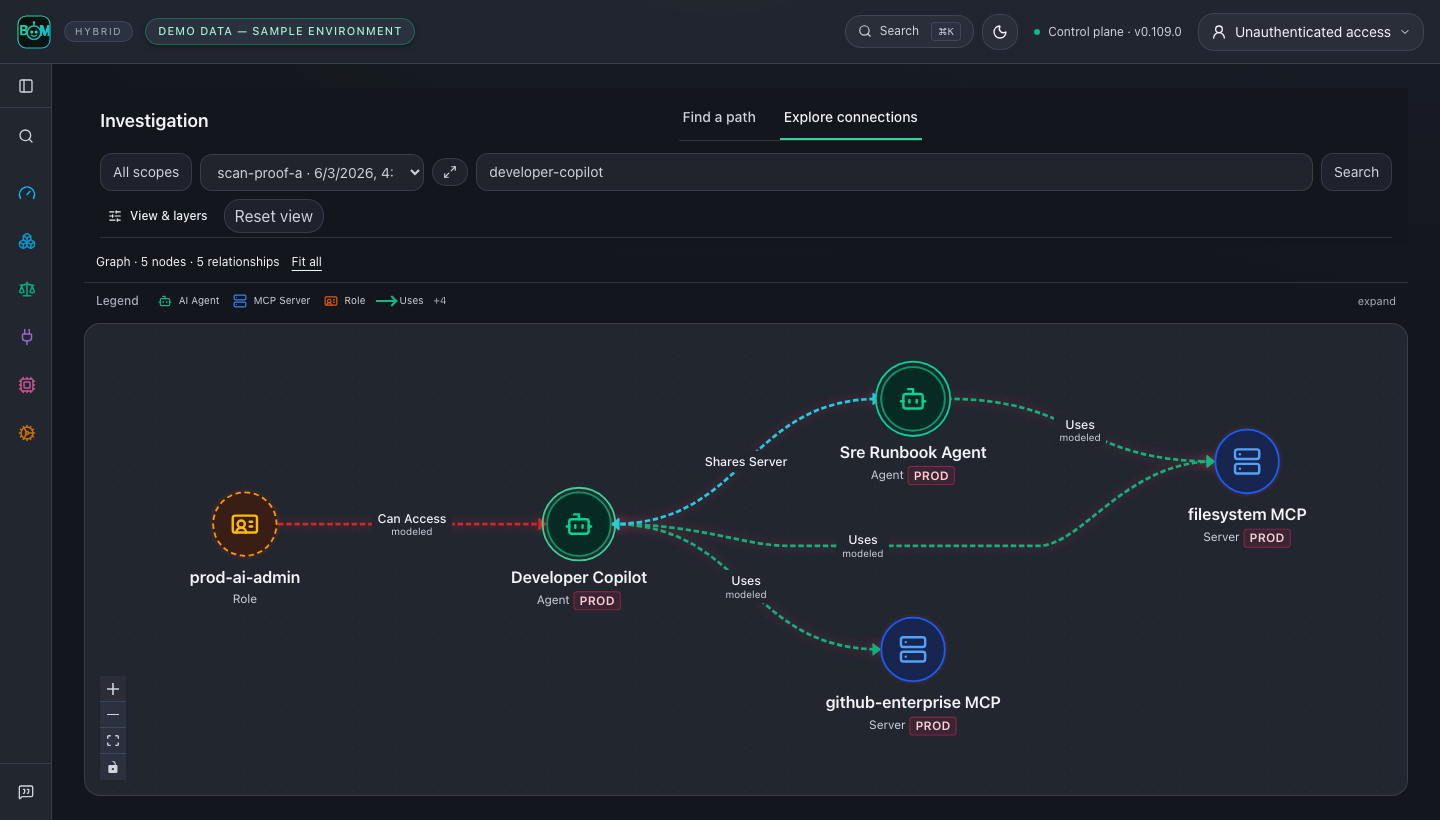Screen dimensions: 1440x820
Task: Toggle dark mode moon icon
Action: [1000, 32]
